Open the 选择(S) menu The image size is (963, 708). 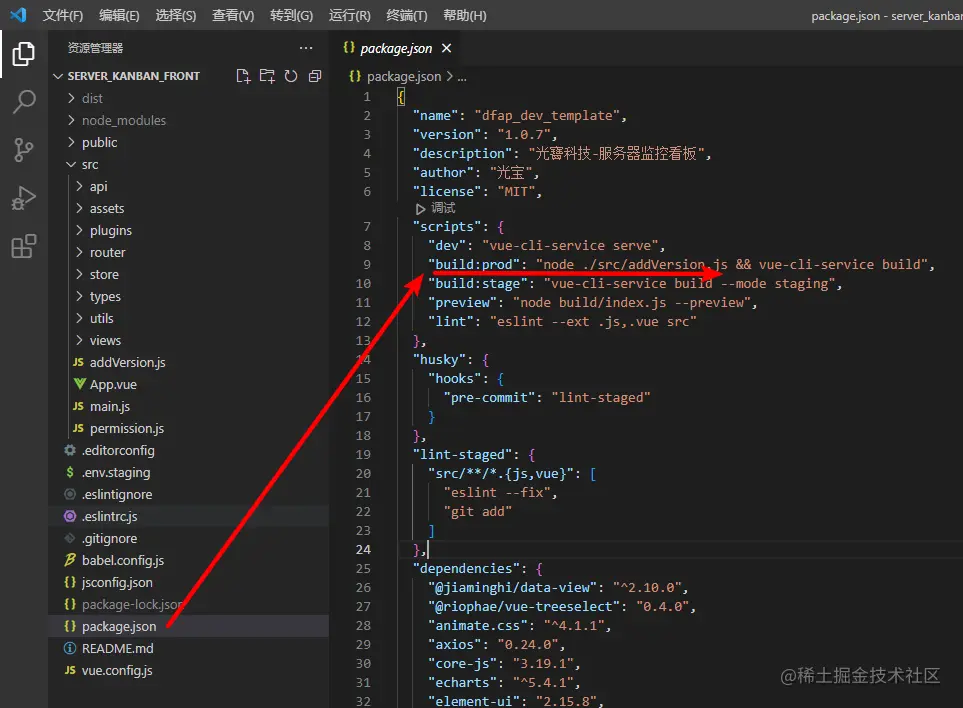[x=176, y=15]
